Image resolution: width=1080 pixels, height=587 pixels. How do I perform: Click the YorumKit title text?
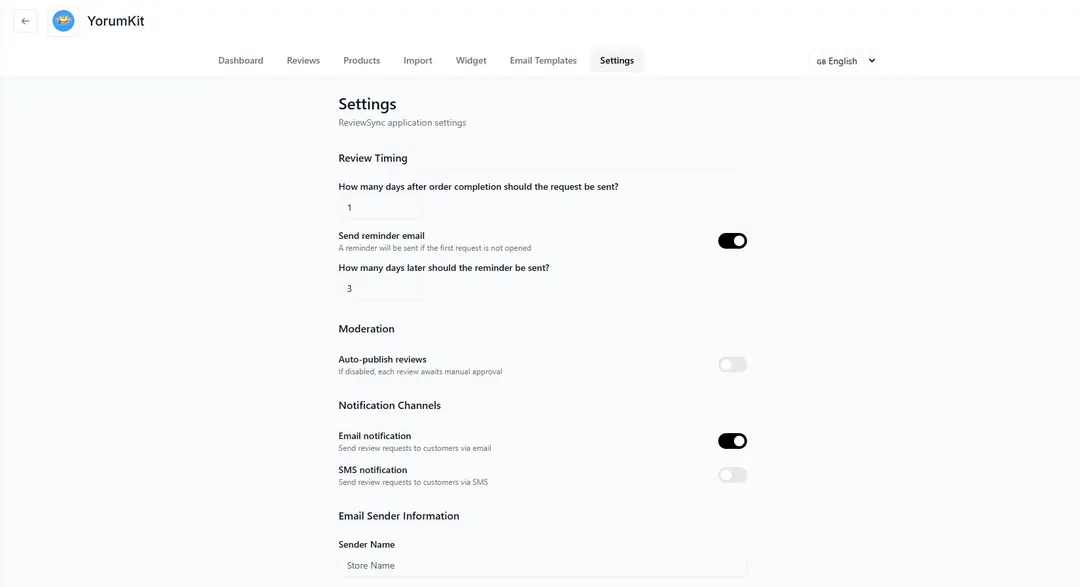coord(116,21)
